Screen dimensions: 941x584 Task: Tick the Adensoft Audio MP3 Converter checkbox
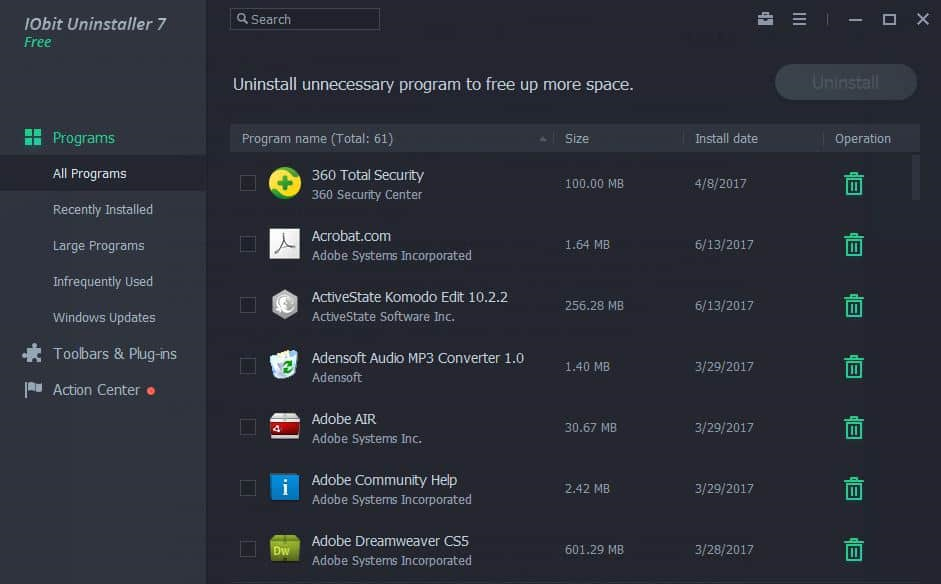point(248,366)
